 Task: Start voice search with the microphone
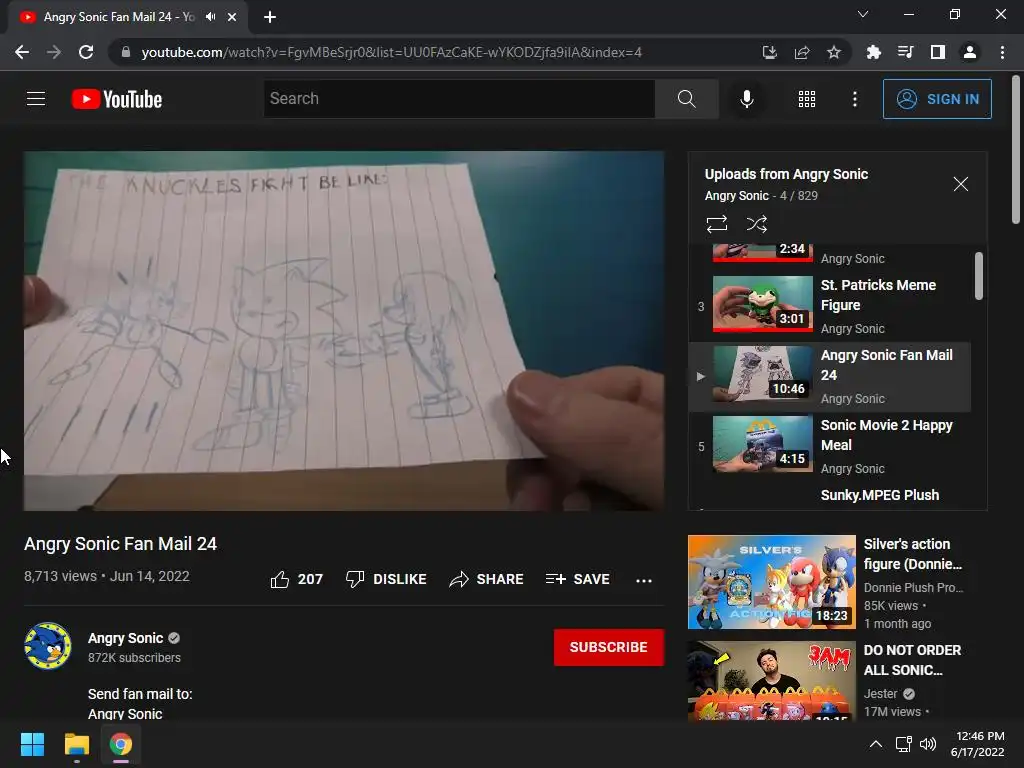747,99
